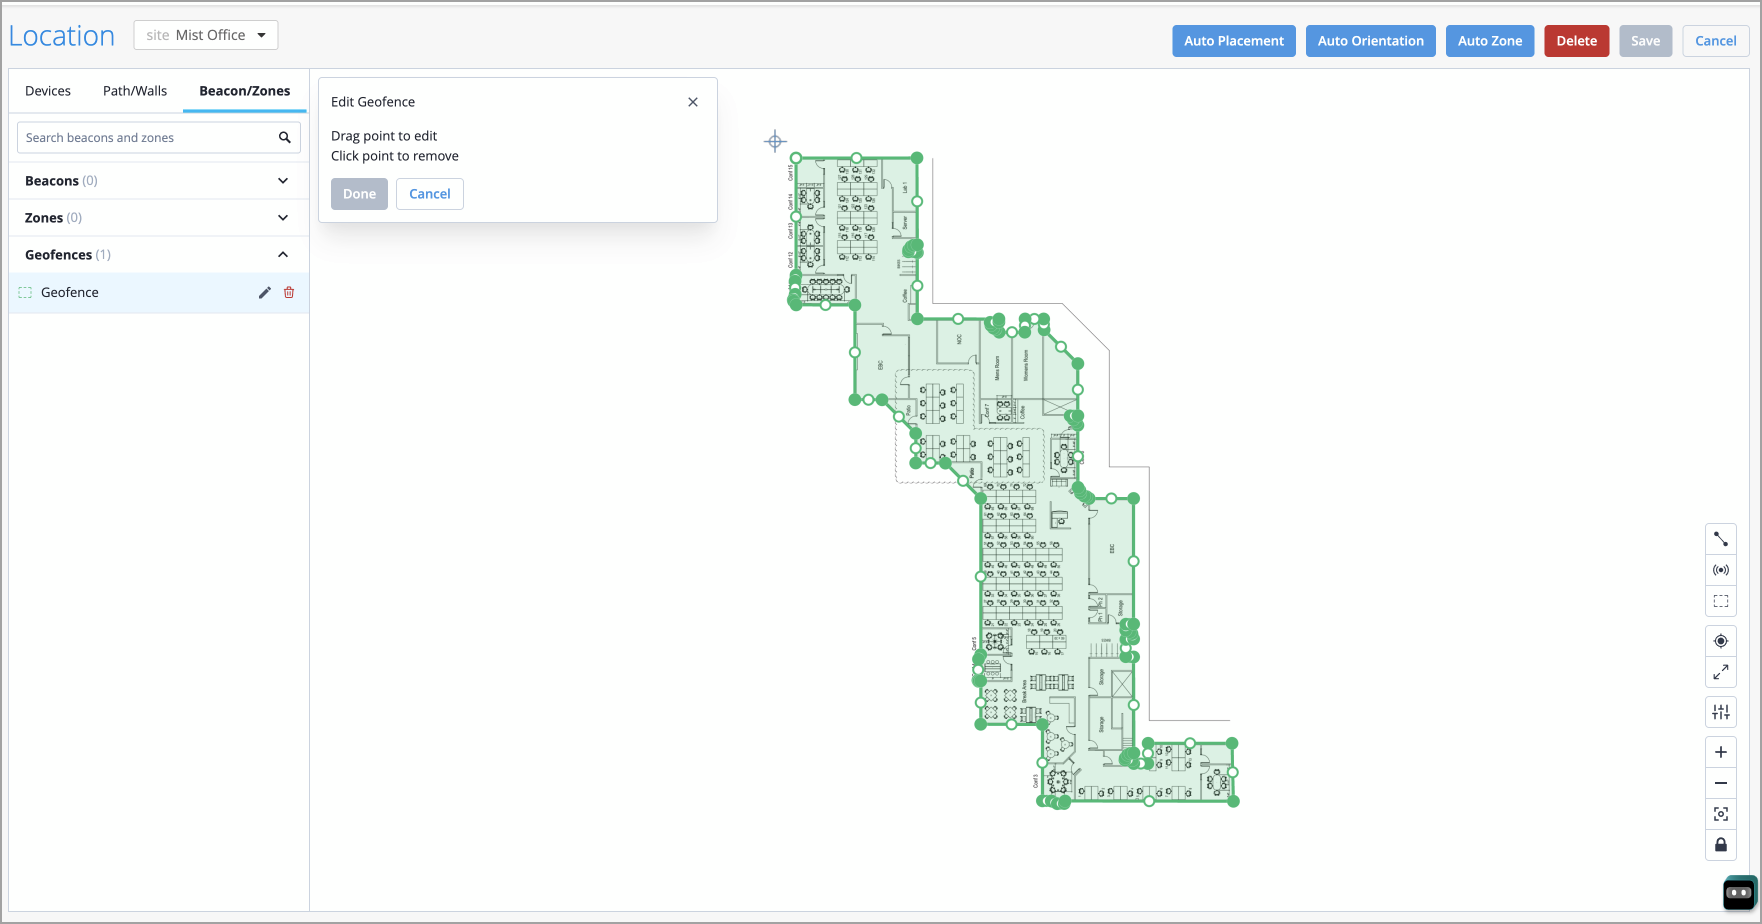Screen dimensions: 1762x924
Task: Zoom in on the floorplan
Action: (1720, 752)
